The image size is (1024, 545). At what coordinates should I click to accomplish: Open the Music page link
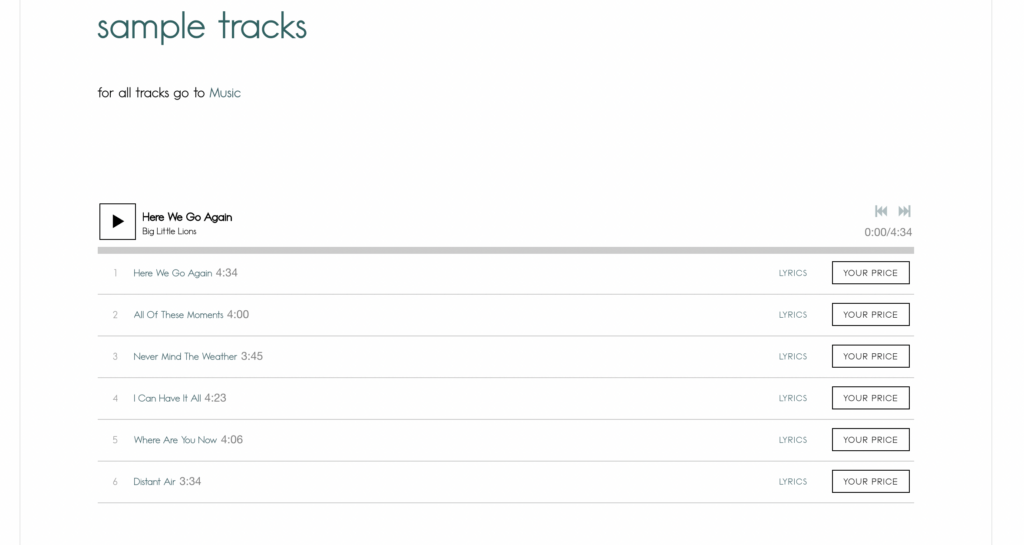[x=225, y=93]
